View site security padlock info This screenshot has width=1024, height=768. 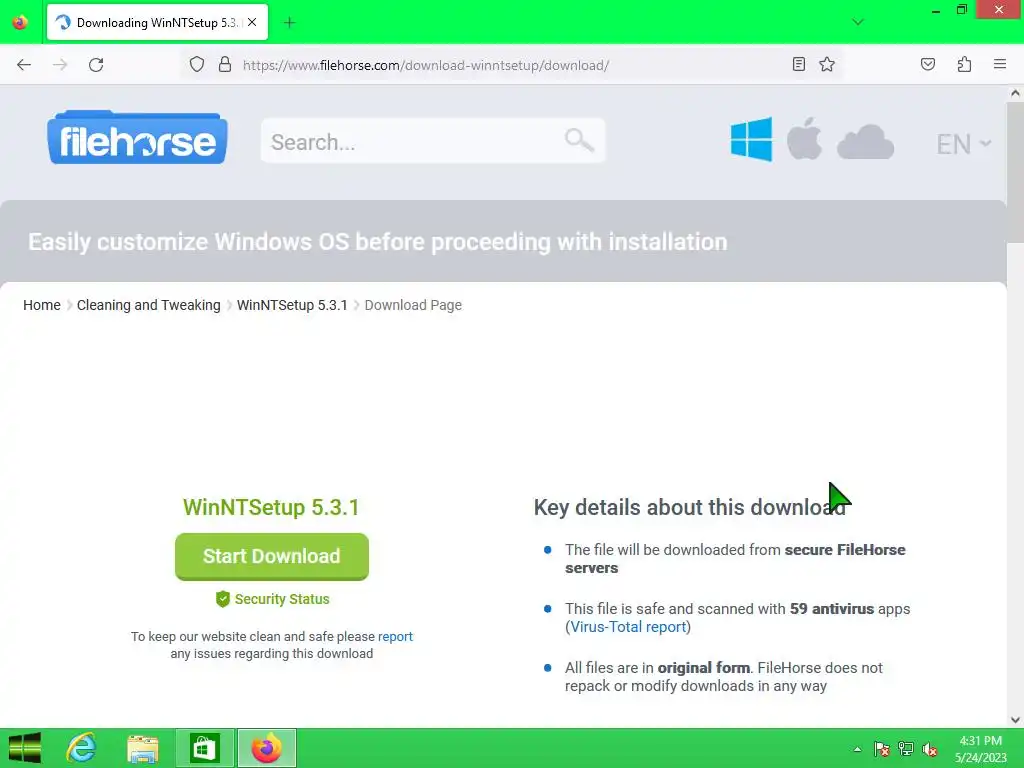click(225, 65)
